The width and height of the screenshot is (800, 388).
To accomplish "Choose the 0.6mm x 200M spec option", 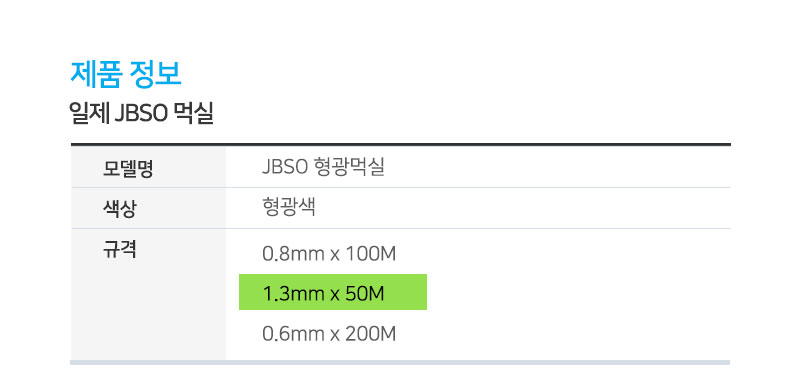I will (329, 334).
